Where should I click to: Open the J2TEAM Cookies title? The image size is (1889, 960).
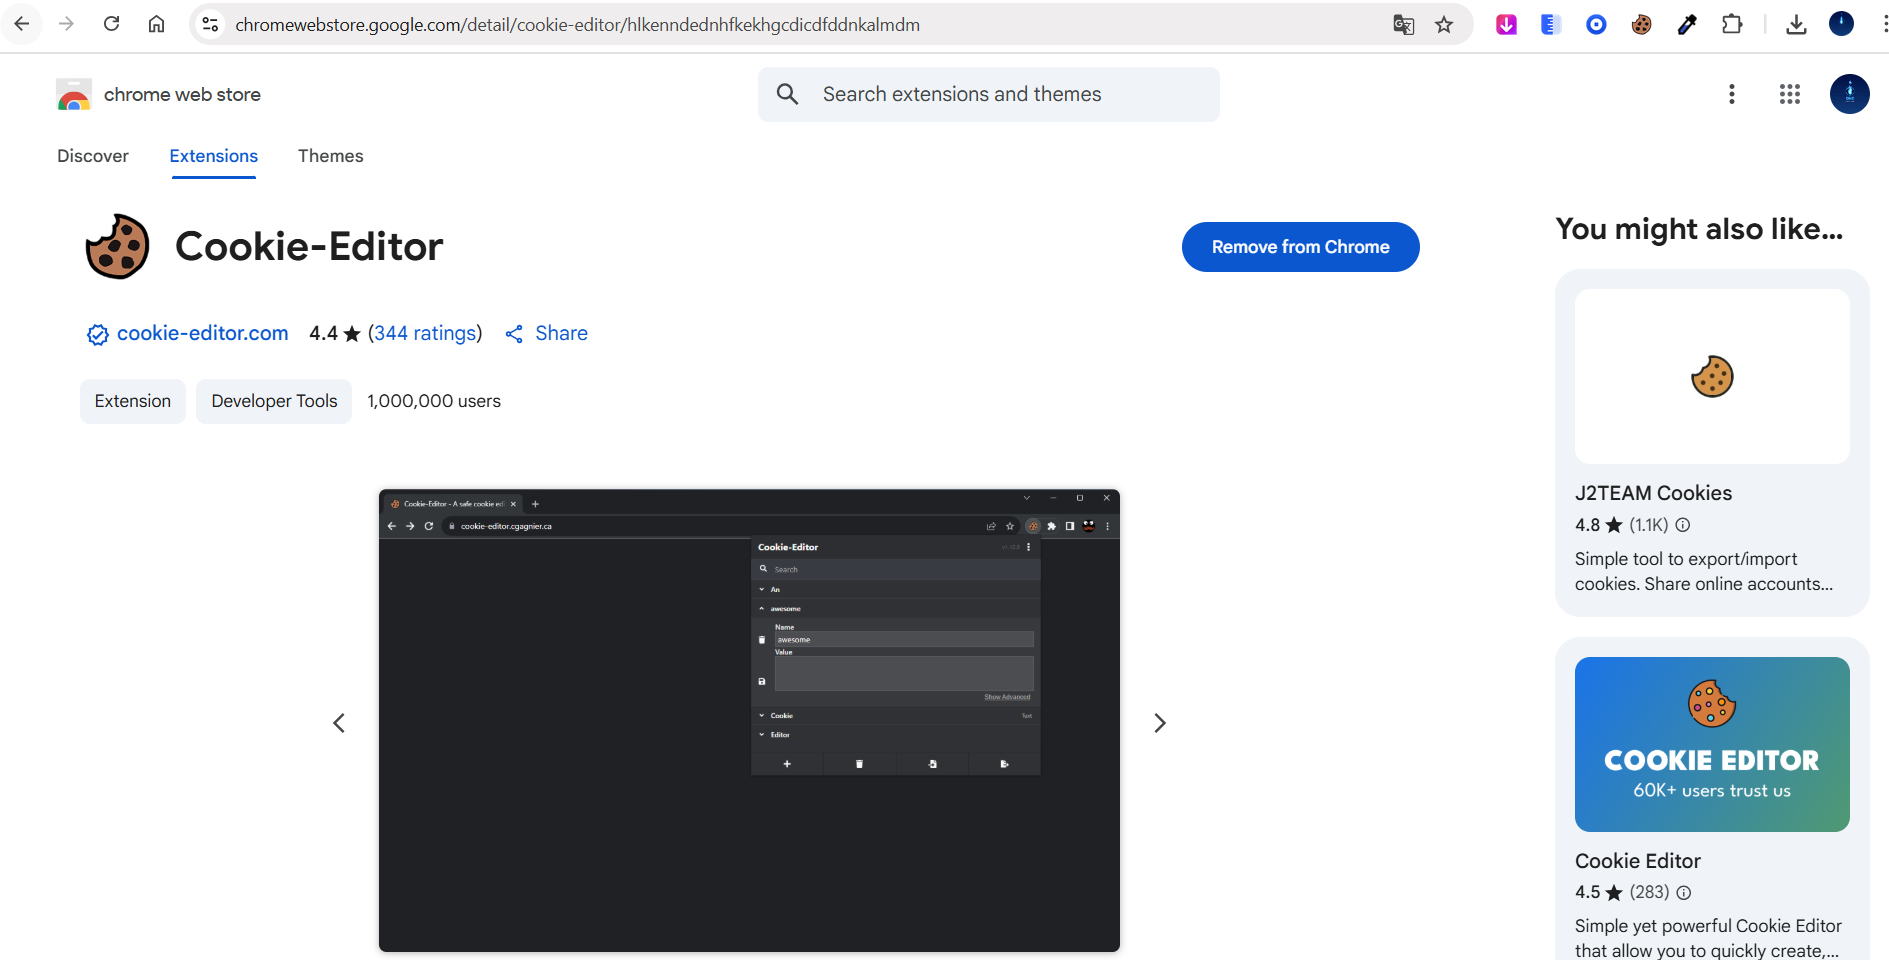(1653, 493)
